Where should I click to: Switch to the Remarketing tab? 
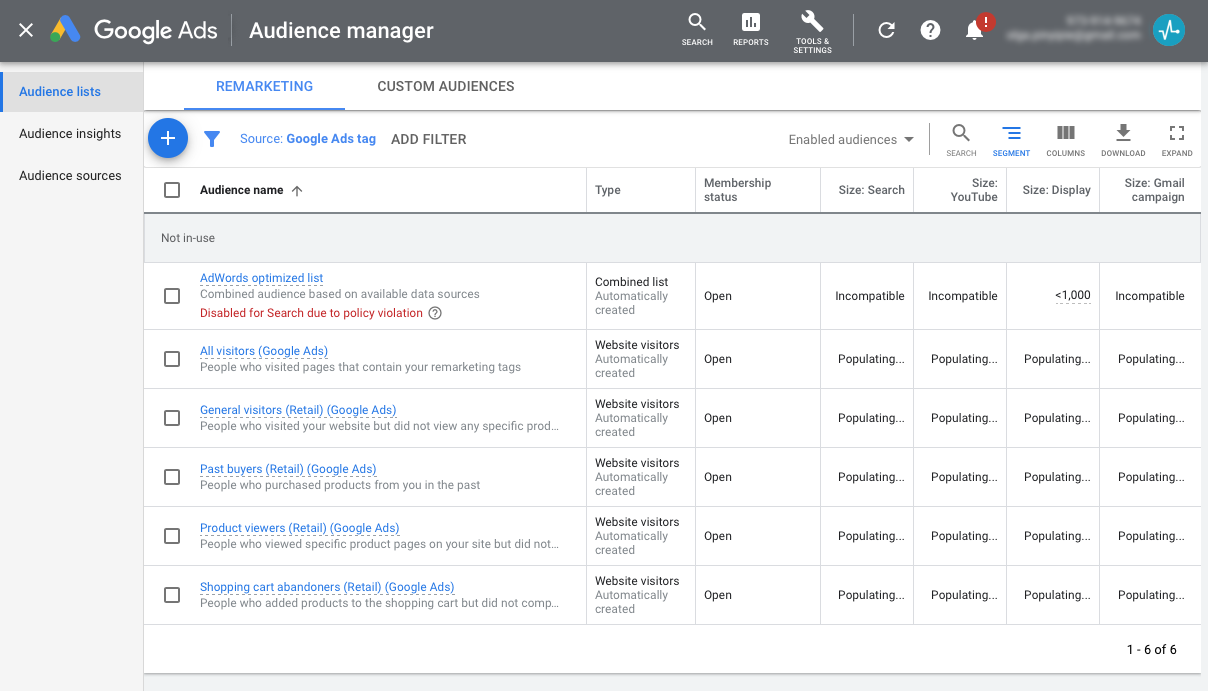tap(264, 87)
